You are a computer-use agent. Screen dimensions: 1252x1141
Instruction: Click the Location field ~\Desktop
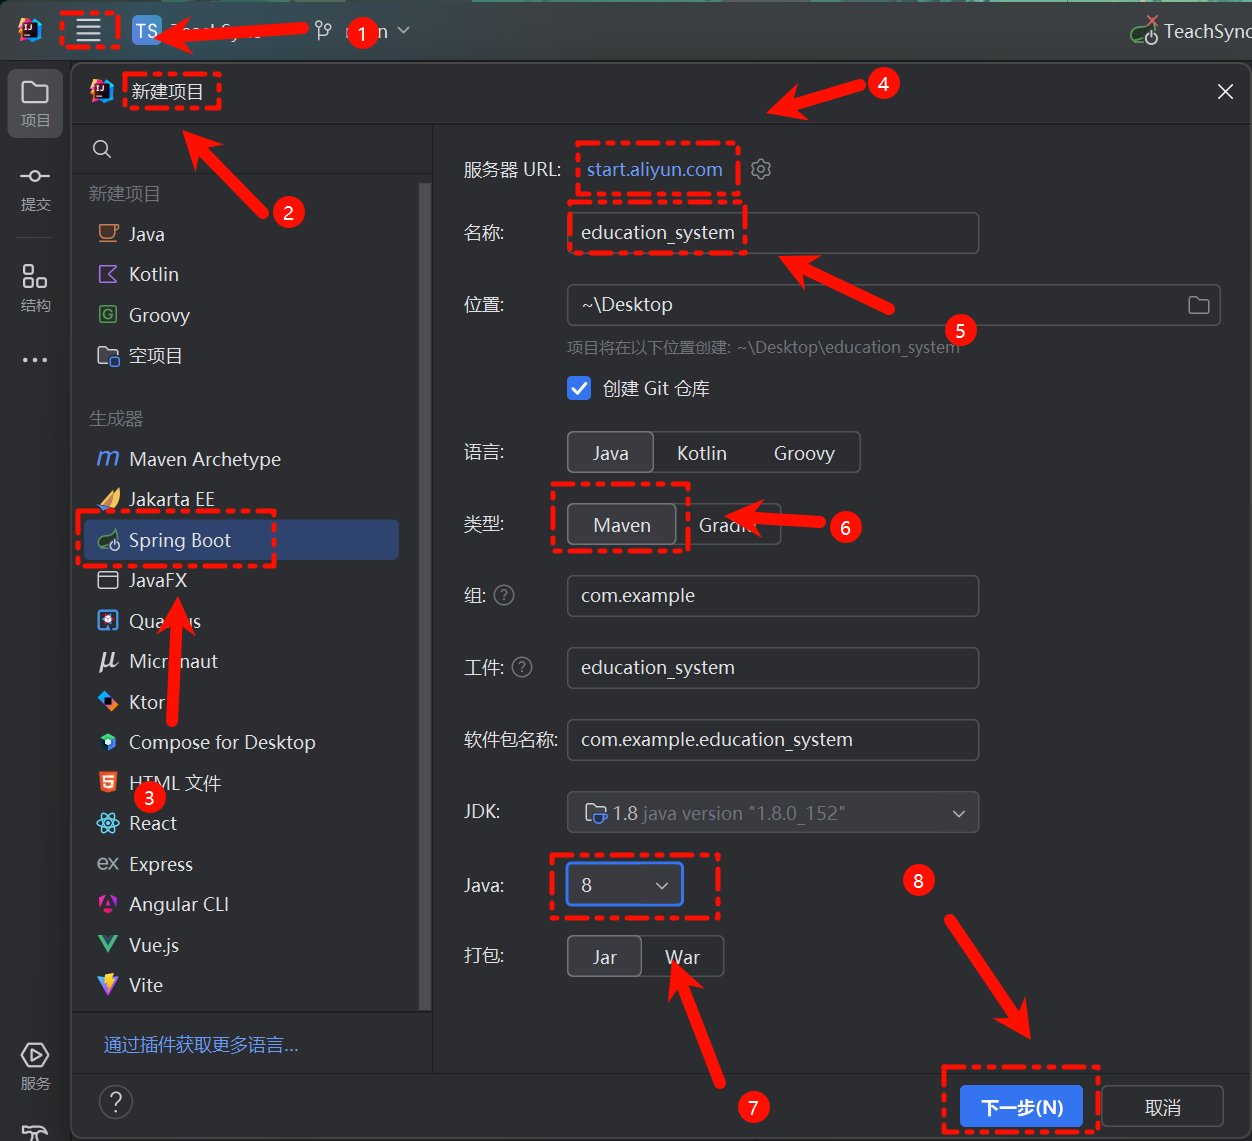tap(894, 305)
